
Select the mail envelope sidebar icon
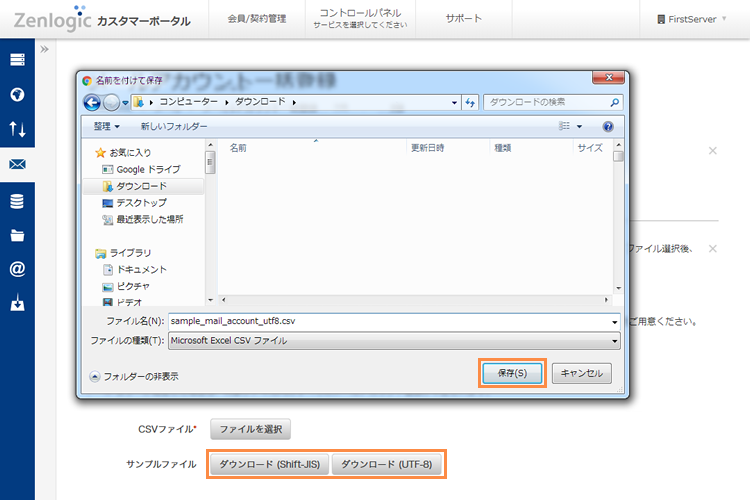[17, 164]
